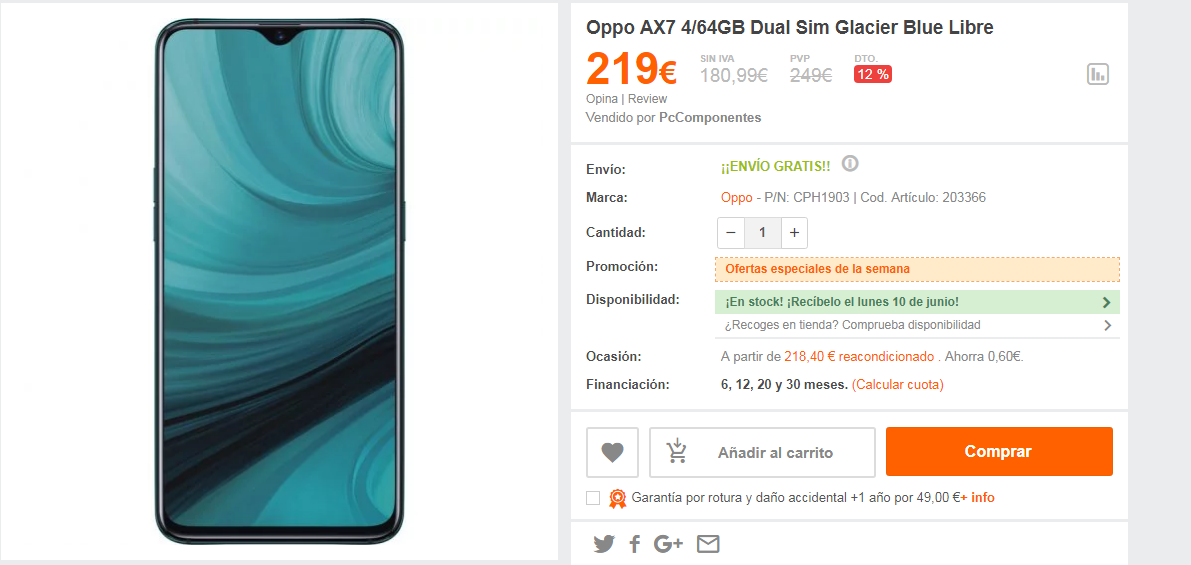The width and height of the screenshot is (1191, 565).
Task: Click the price comparison chart icon
Action: [x=1098, y=74]
